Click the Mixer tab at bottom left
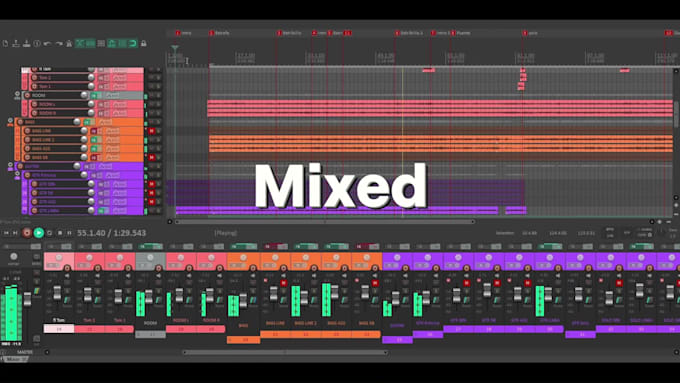 [x=15, y=360]
